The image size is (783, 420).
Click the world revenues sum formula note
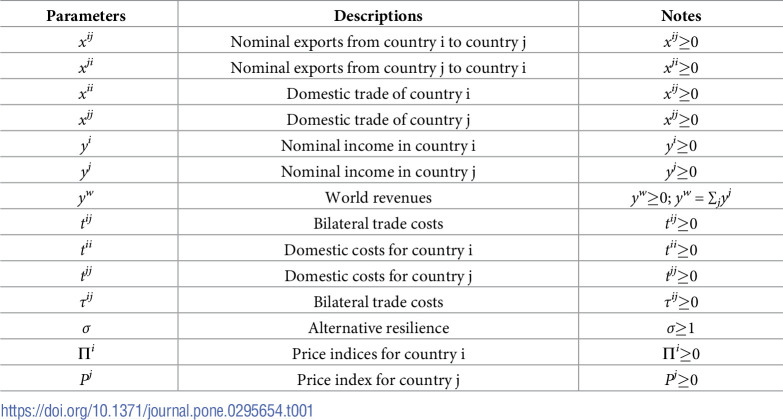pos(681,198)
